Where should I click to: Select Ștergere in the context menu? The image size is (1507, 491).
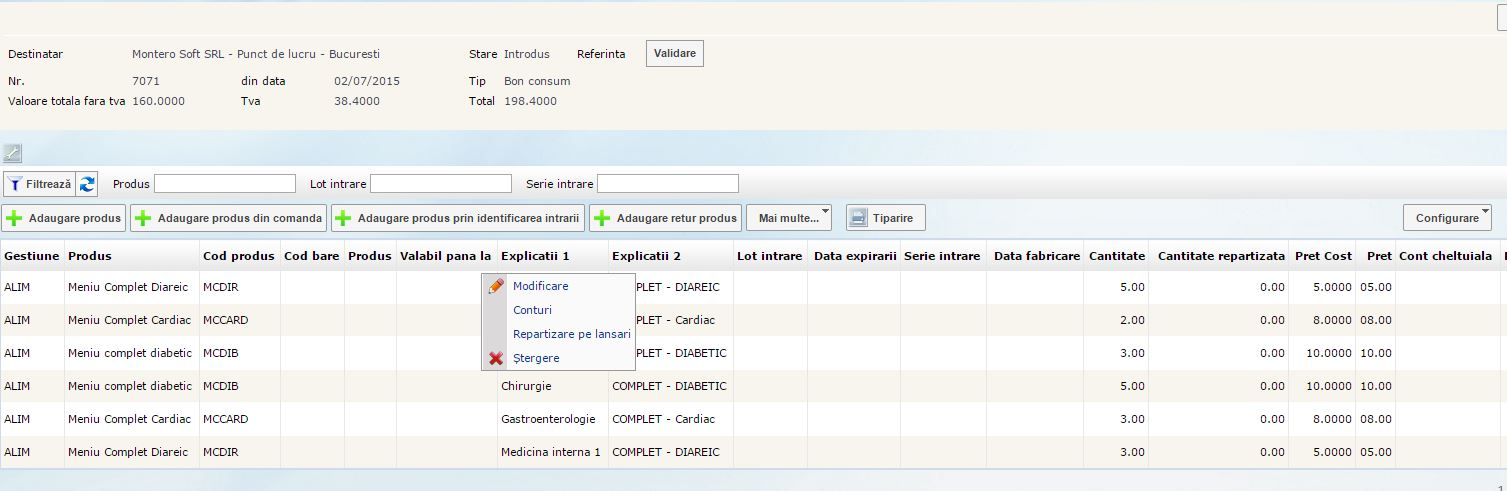536,358
